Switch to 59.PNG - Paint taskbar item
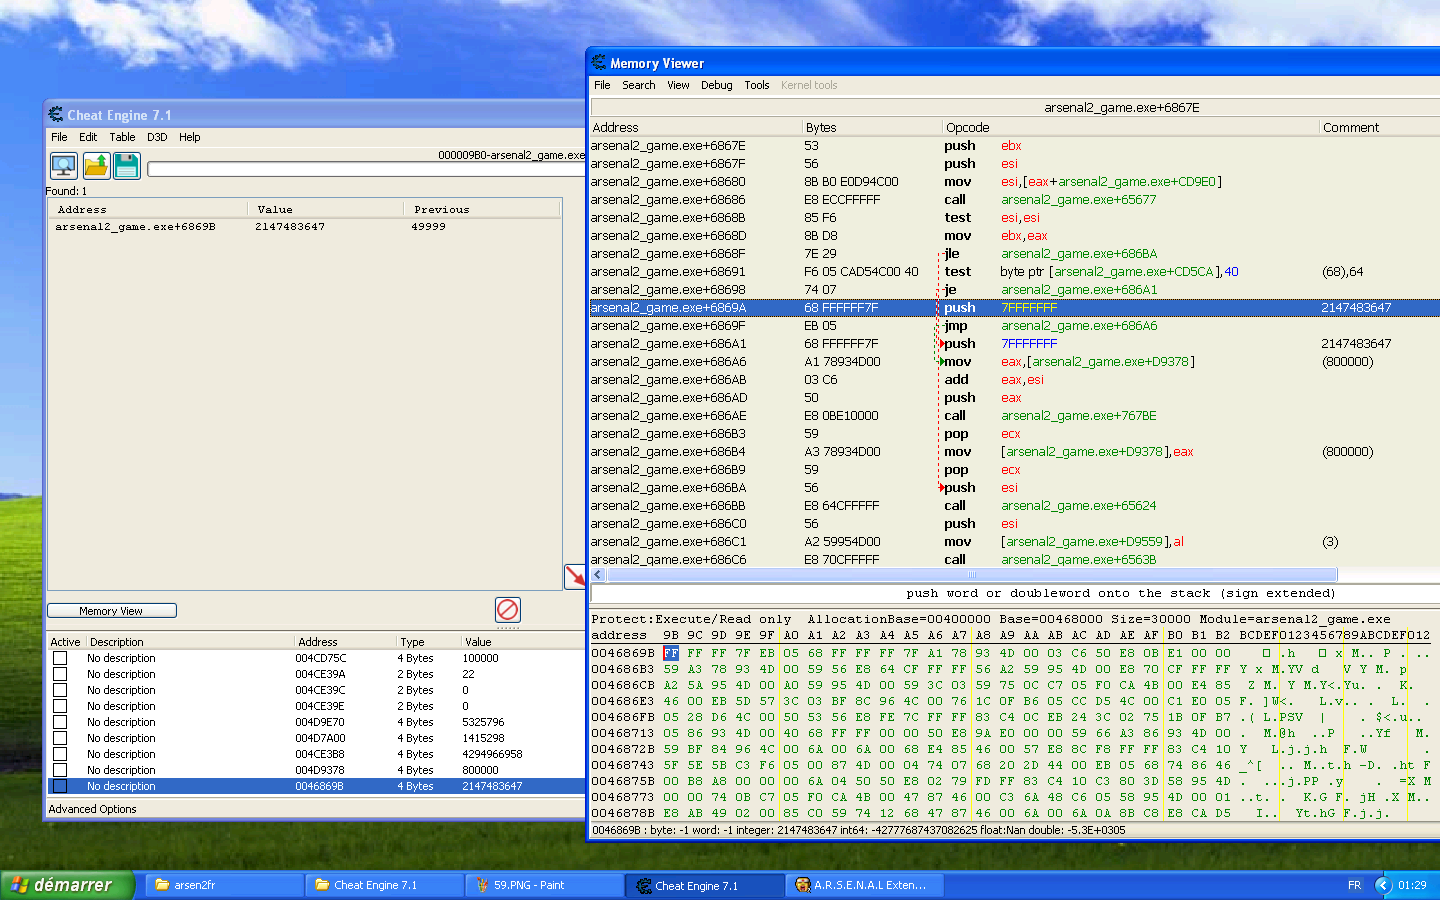 tap(544, 885)
